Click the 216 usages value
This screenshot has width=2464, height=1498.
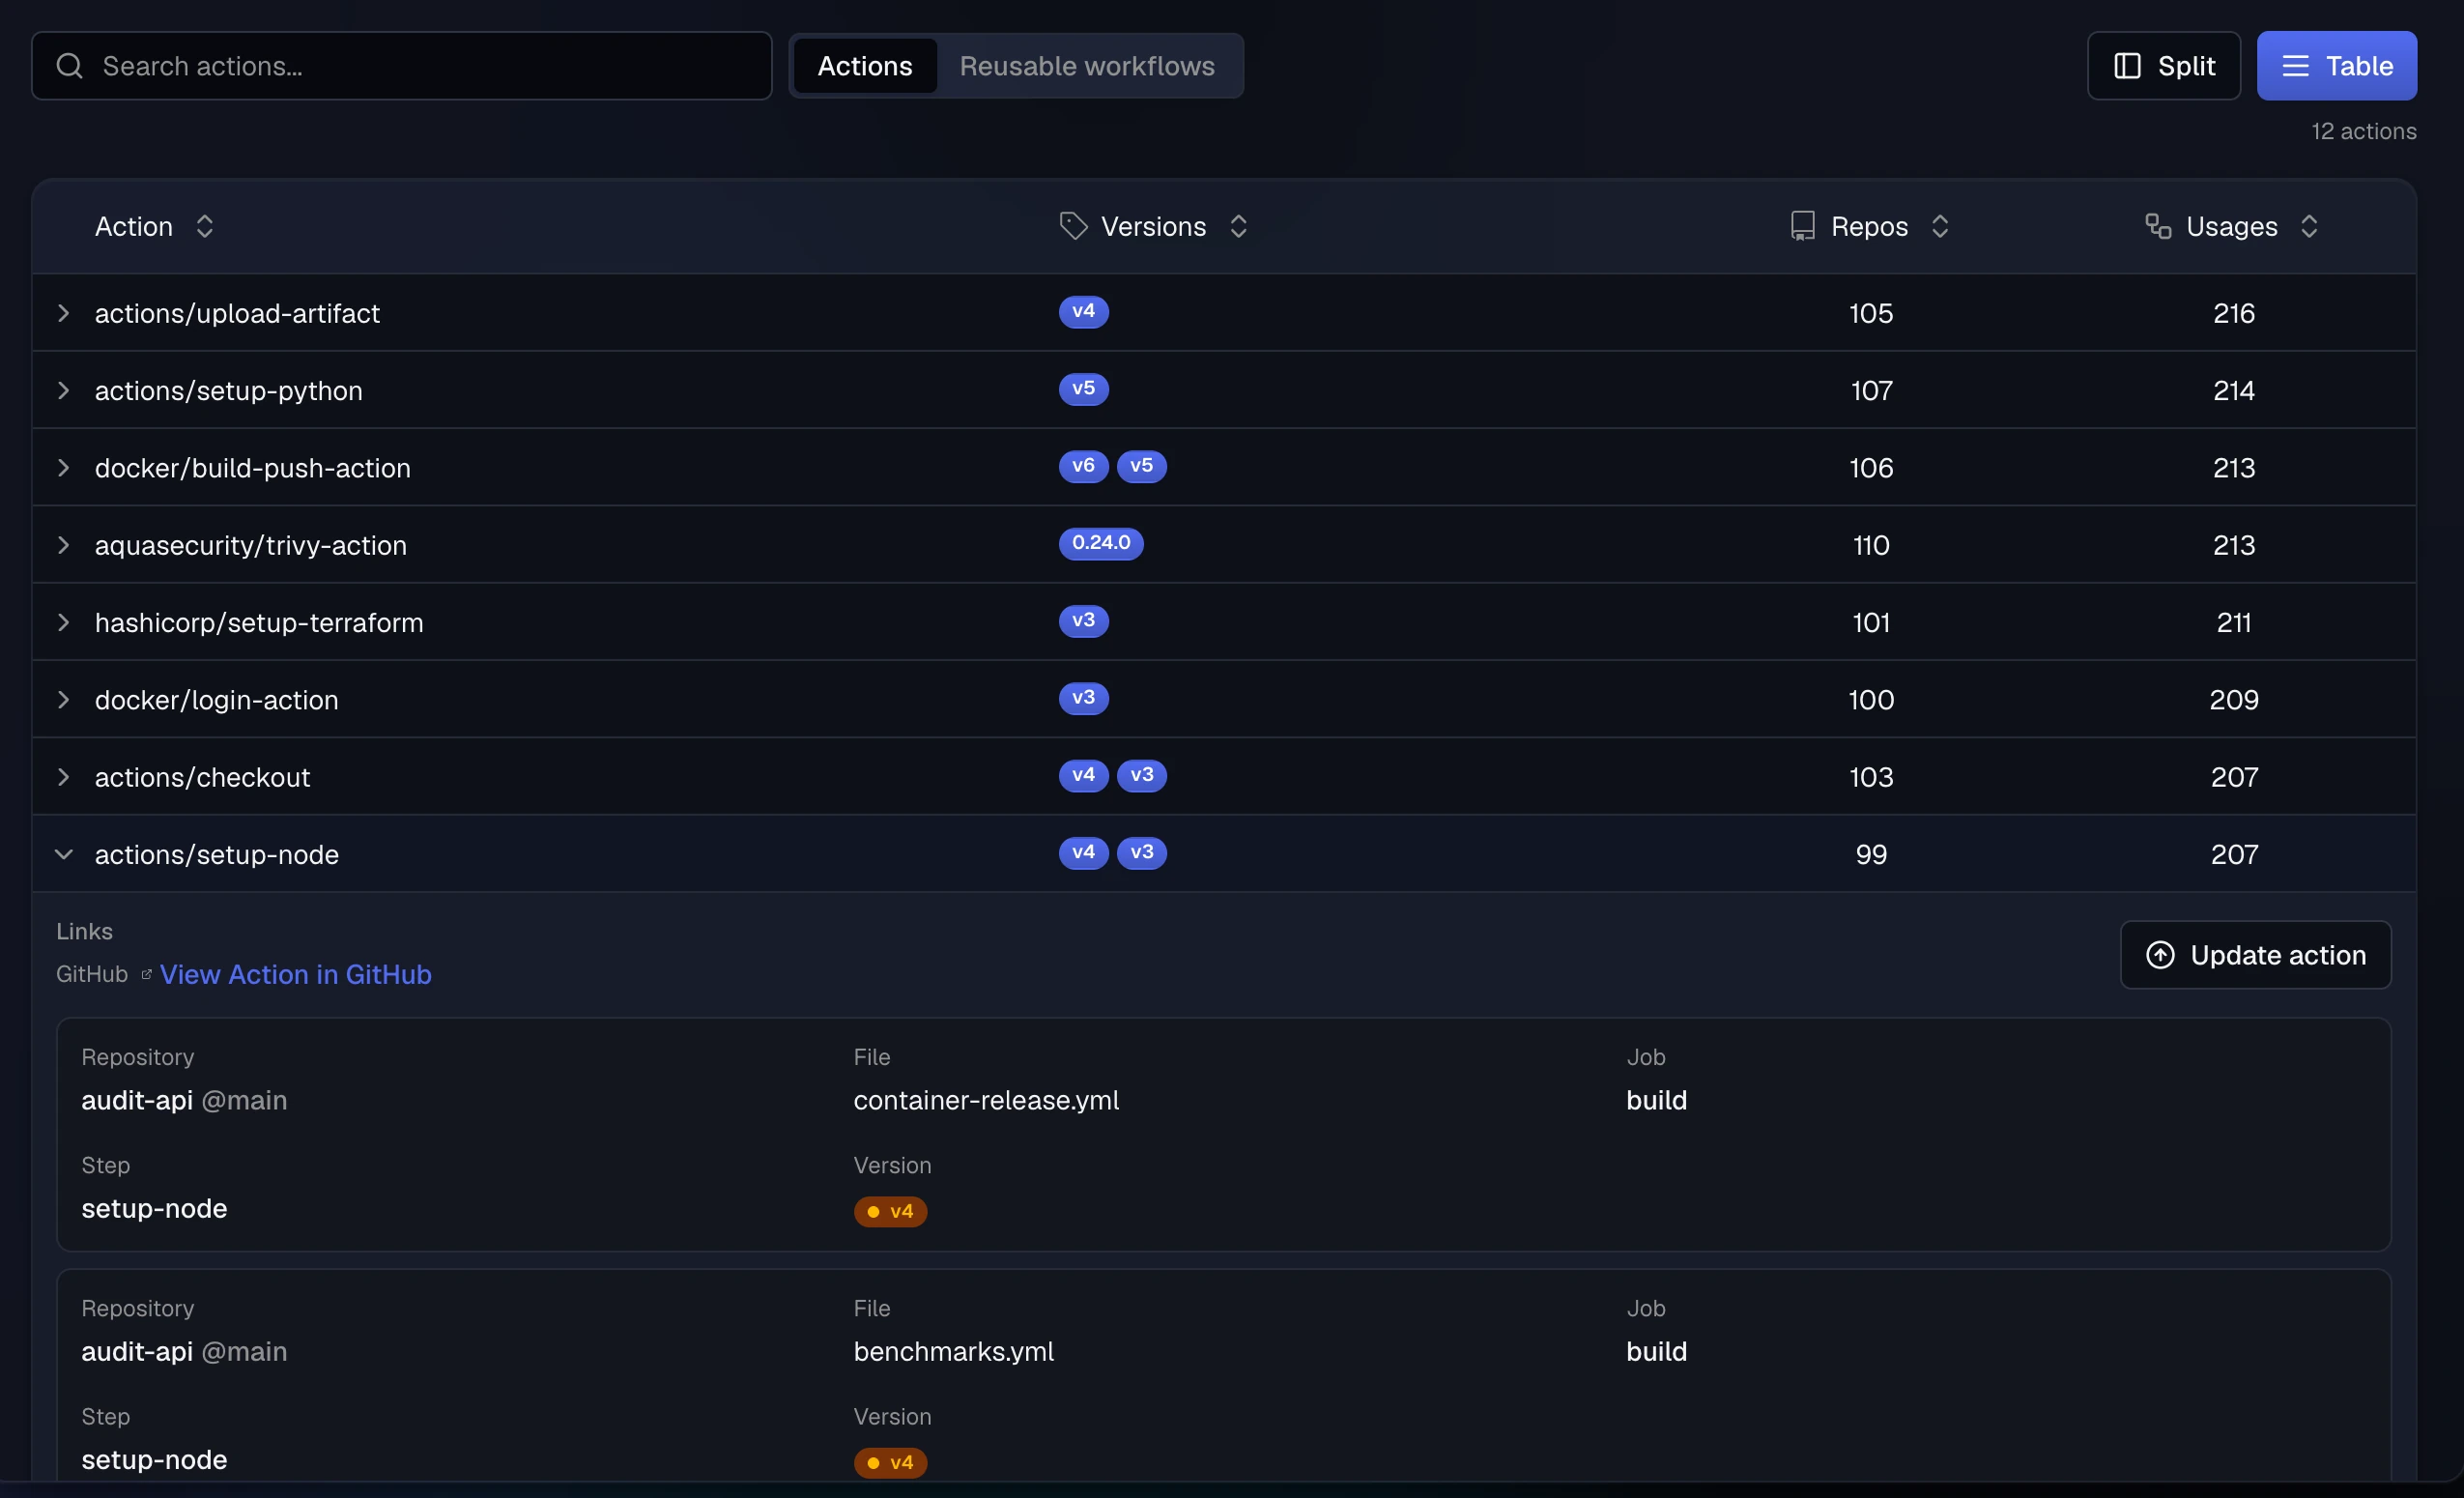[2233, 313]
